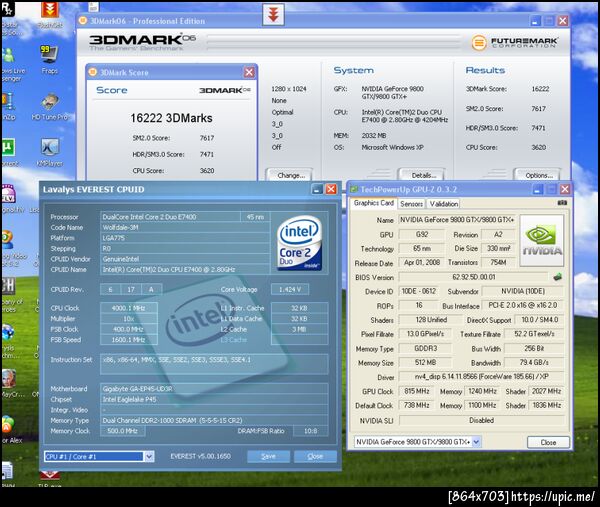Open the Fraps desktop icon
The width and height of the screenshot is (600, 507).
[49, 59]
